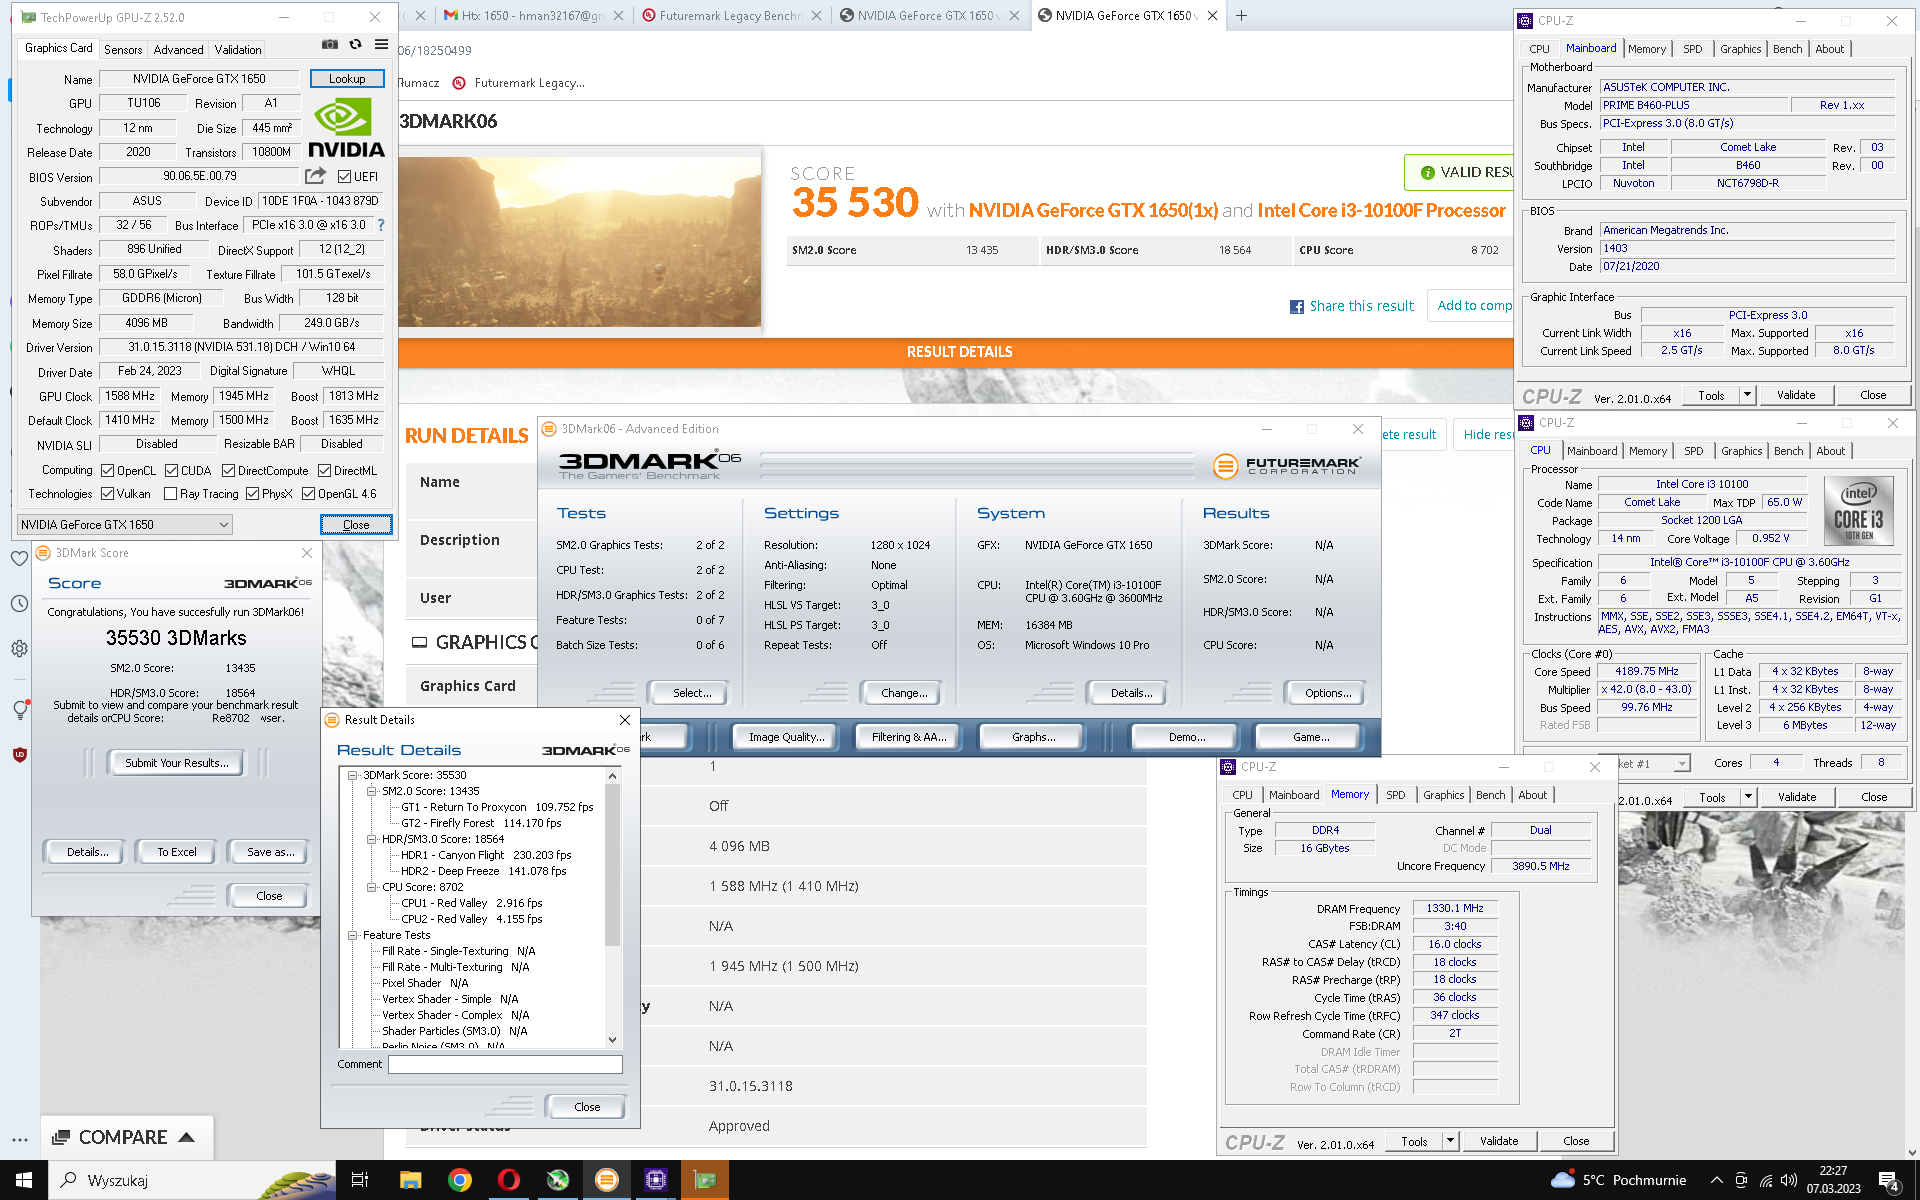This screenshot has height=1200, width=1920.
Task: Switch to CPU-Z purple taskbar icon
Action: pyautogui.click(x=655, y=1180)
